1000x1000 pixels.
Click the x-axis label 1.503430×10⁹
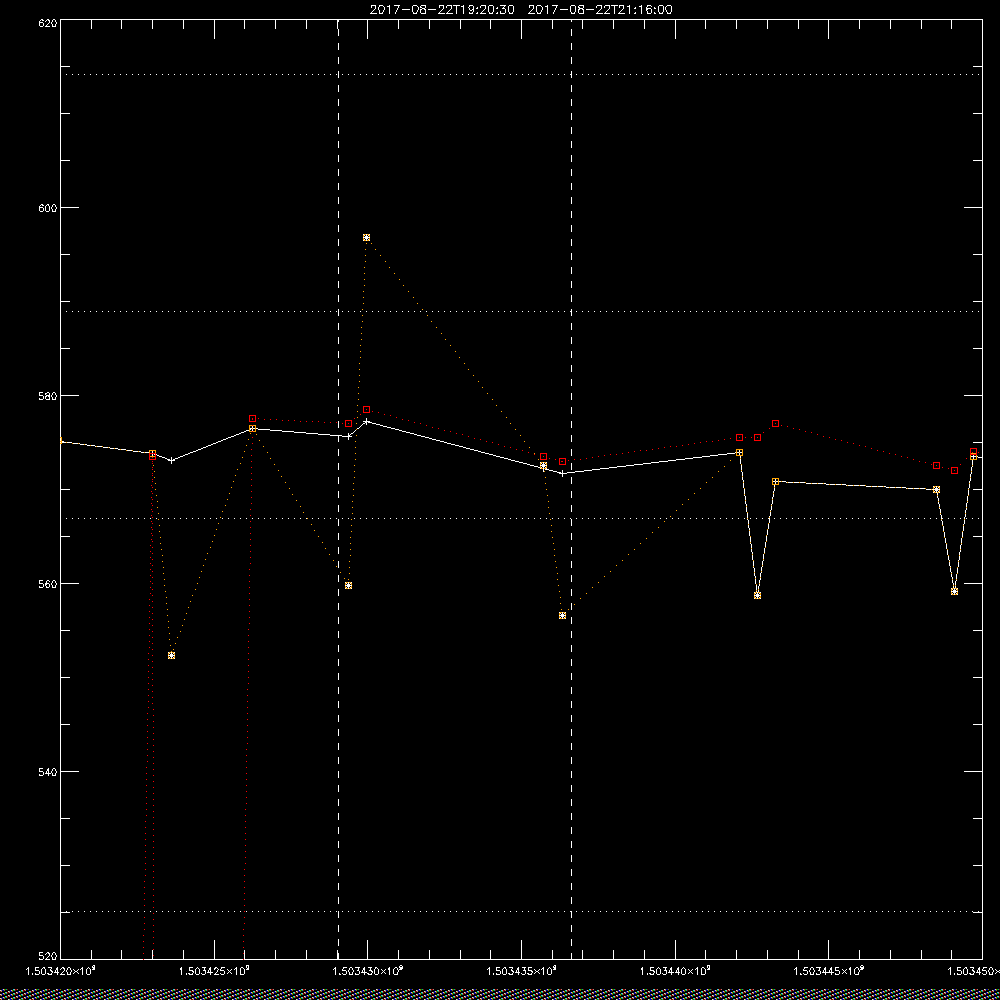click(368, 971)
